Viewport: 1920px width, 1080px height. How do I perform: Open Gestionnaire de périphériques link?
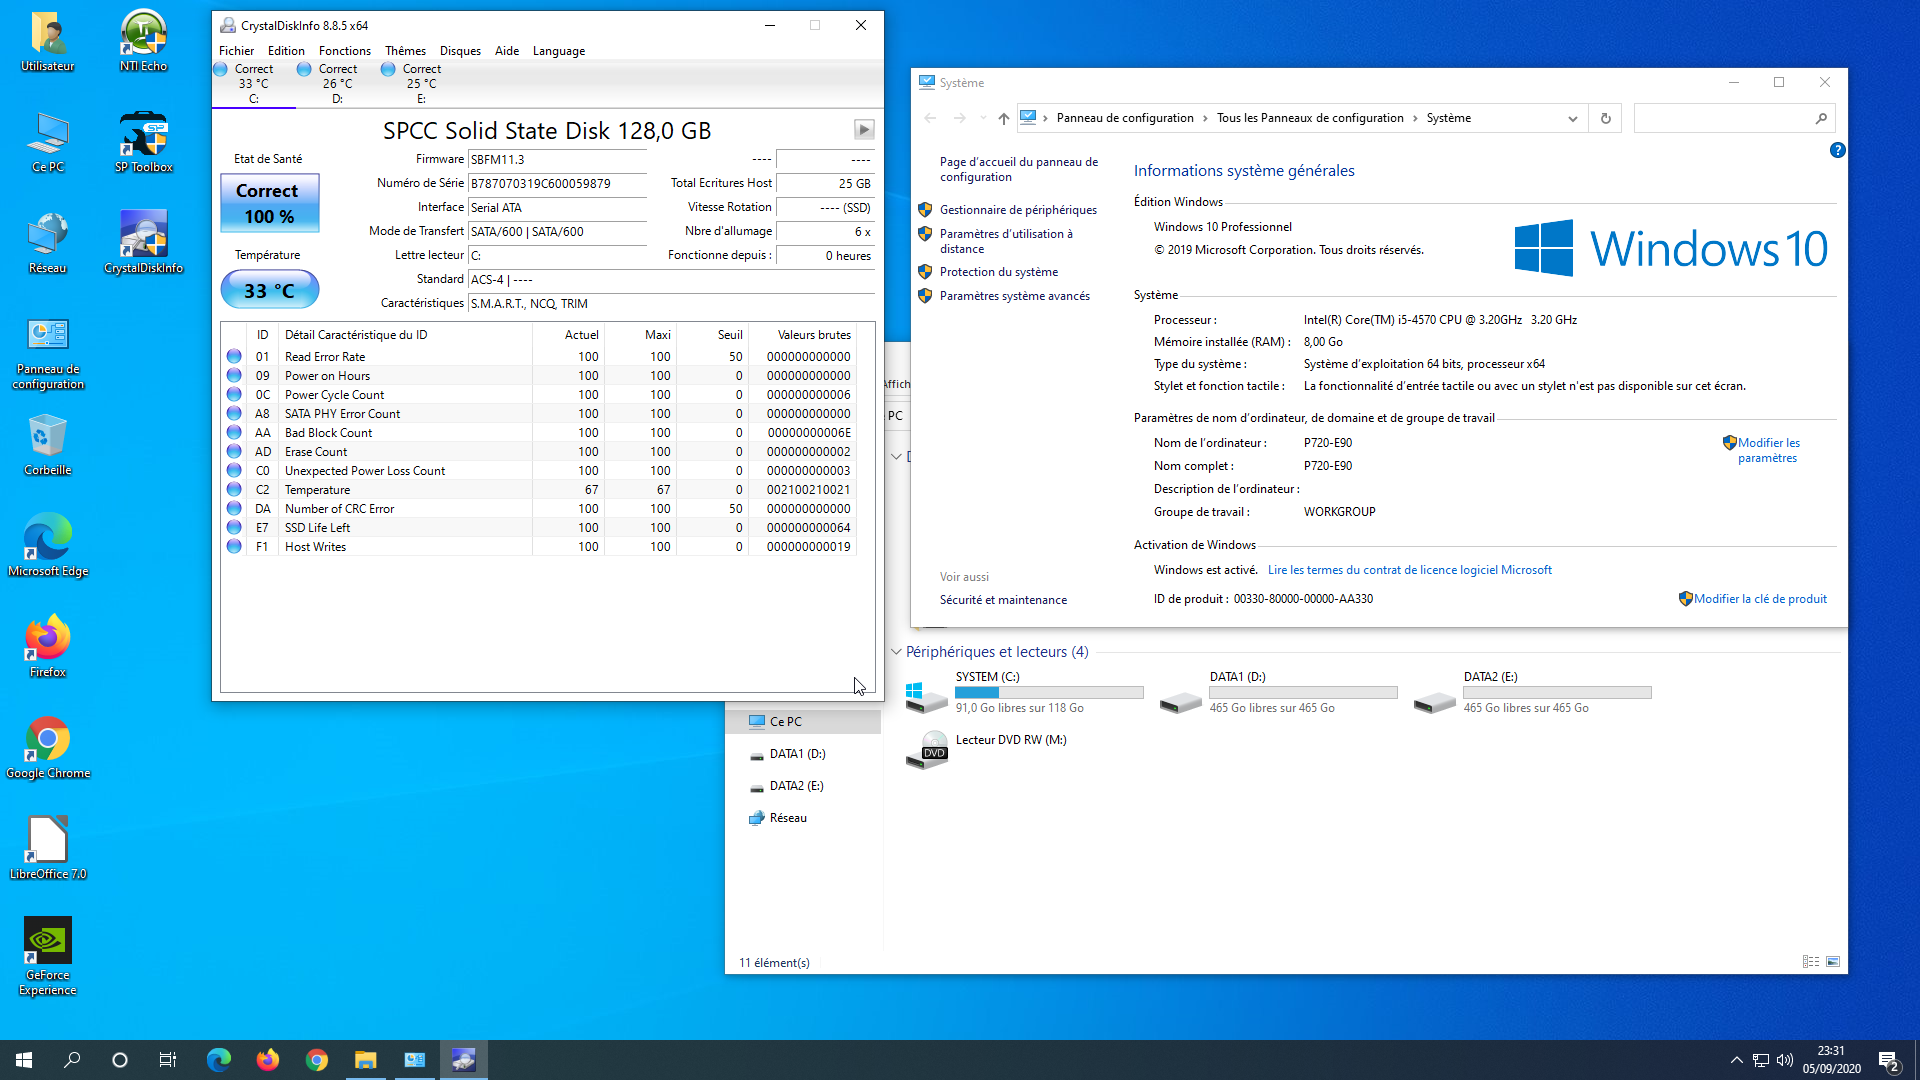pyautogui.click(x=1018, y=210)
